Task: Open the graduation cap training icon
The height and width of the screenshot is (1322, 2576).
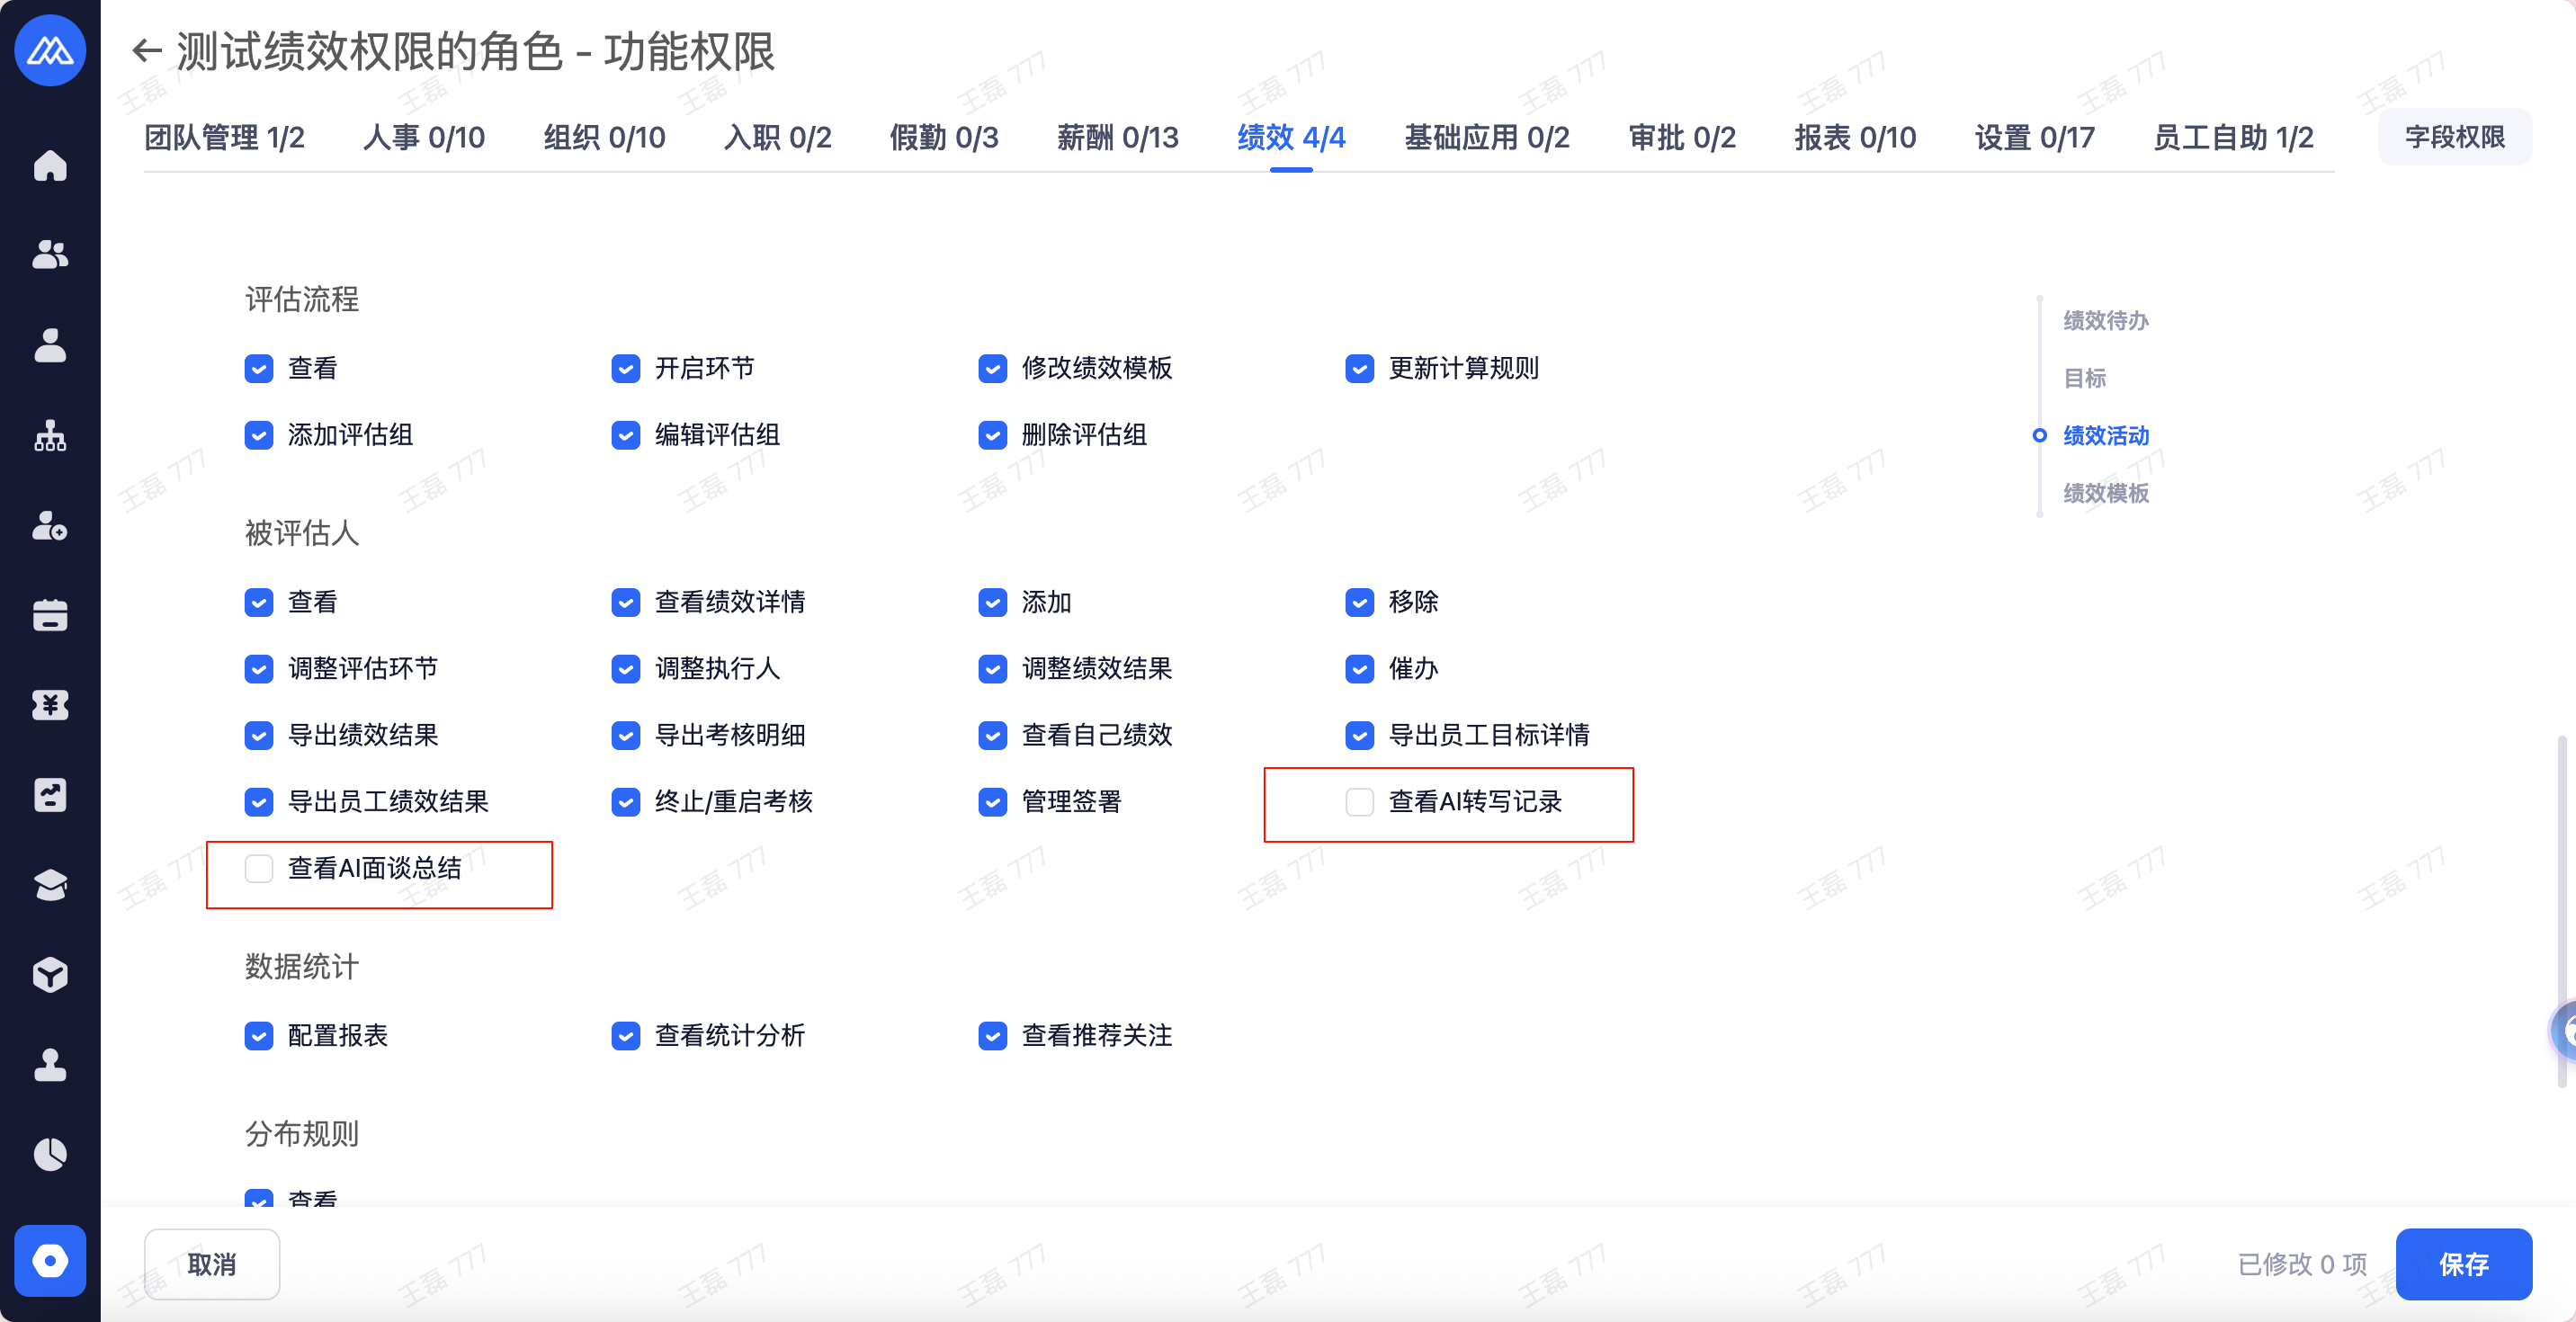Action: point(50,885)
